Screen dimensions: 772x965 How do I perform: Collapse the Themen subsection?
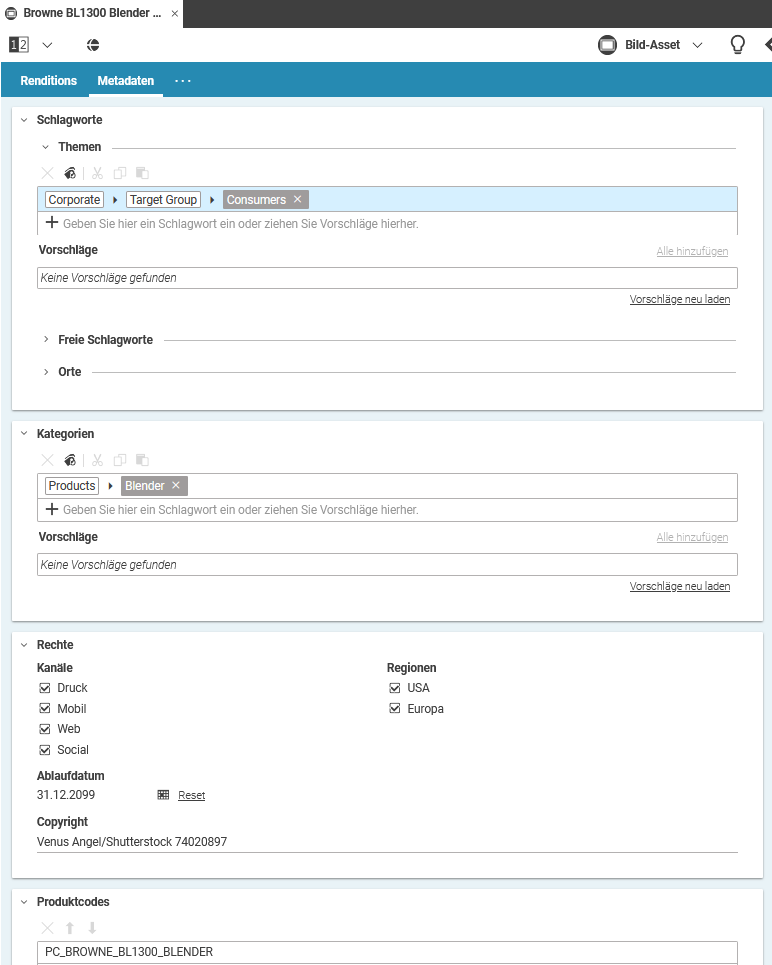click(x=46, y=147)
